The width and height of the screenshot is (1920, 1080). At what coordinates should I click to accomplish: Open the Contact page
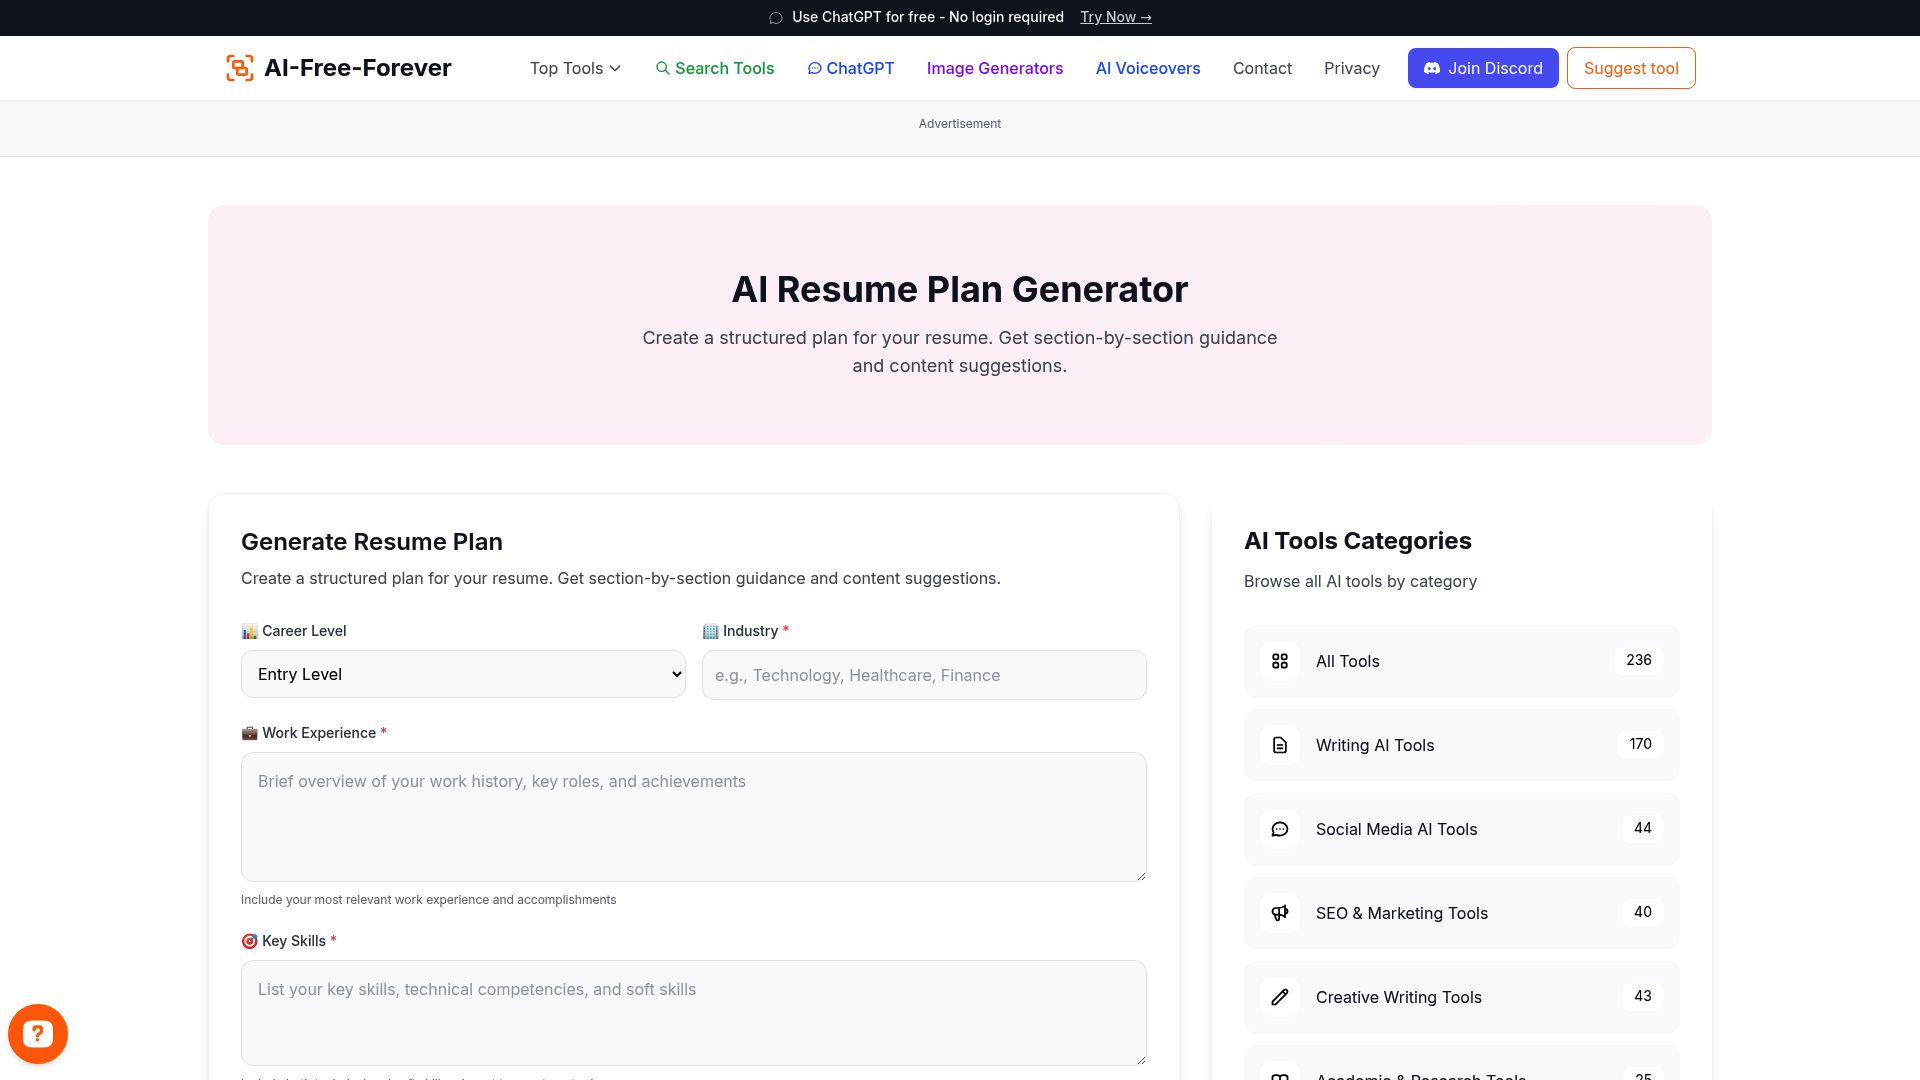coord(1262,68)
